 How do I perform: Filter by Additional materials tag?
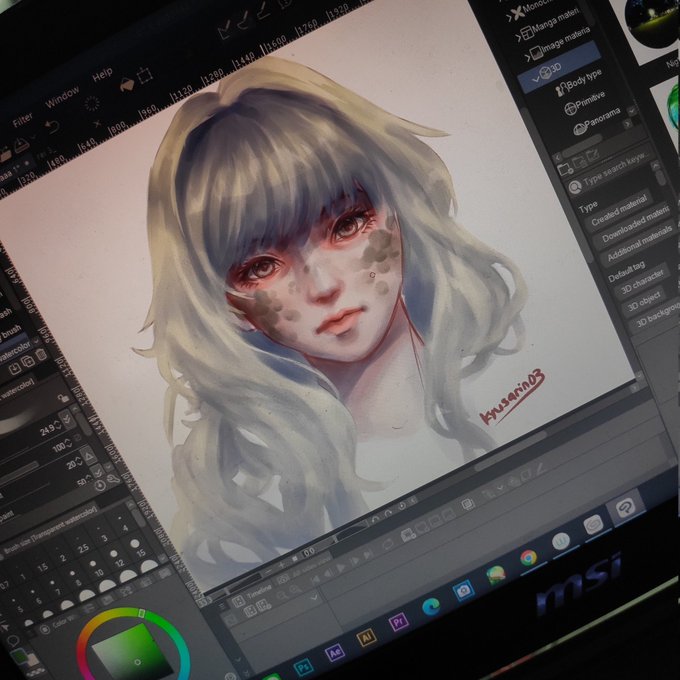(x=639, y=243)
